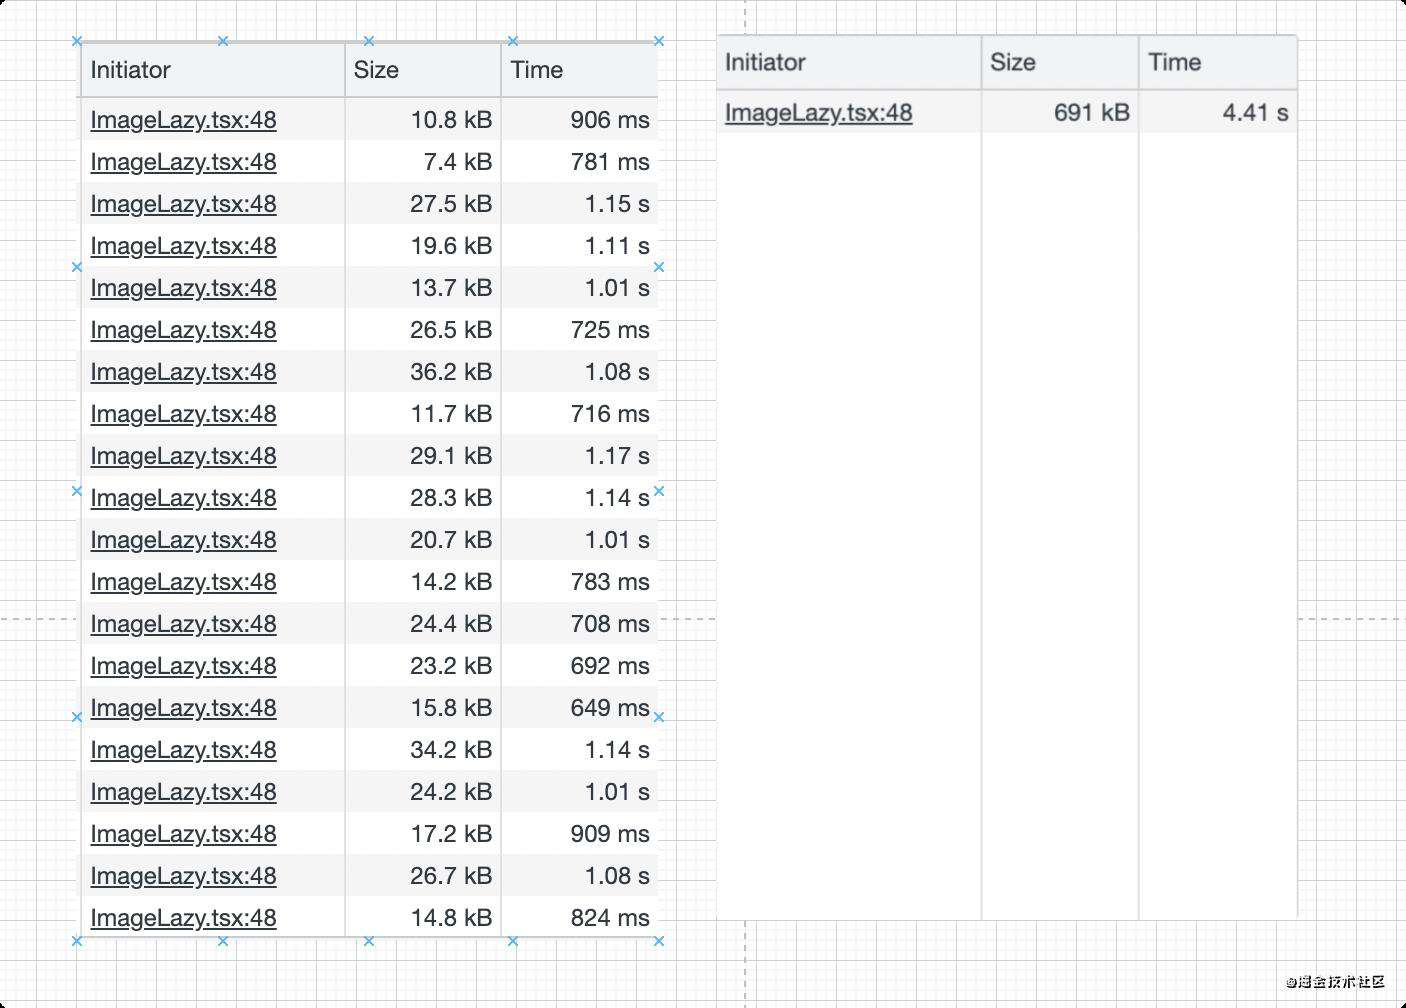Select the 783 ms time cell
The image size is (1406, 1008).
click(580, 582)
